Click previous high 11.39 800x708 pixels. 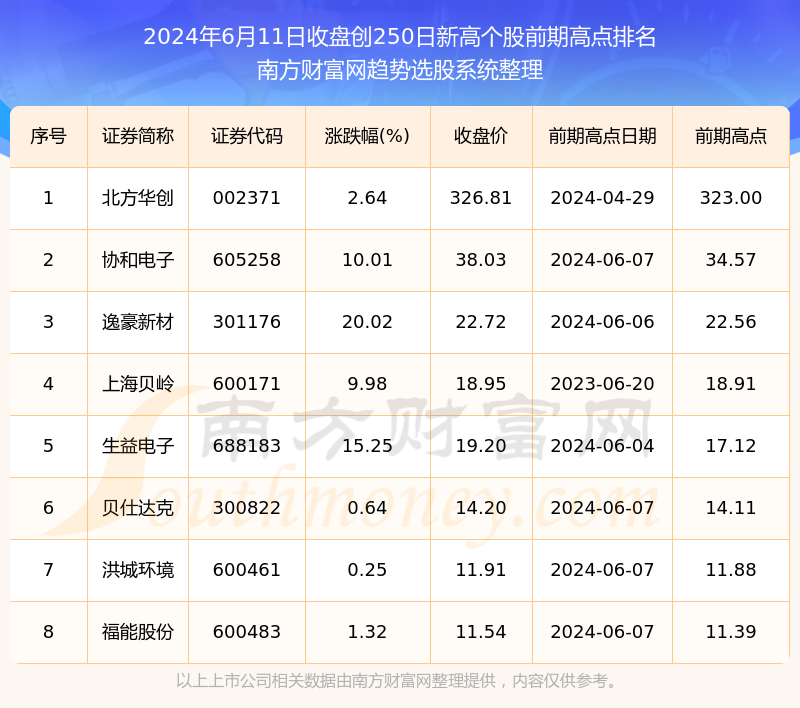point(731,632)
